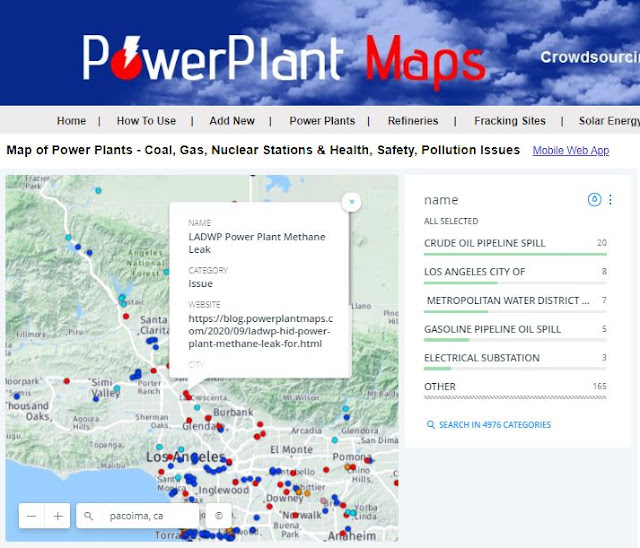Click the search magnifier icon in map search box
Viewport: 640px width, 548px height.
pos(88,516)
